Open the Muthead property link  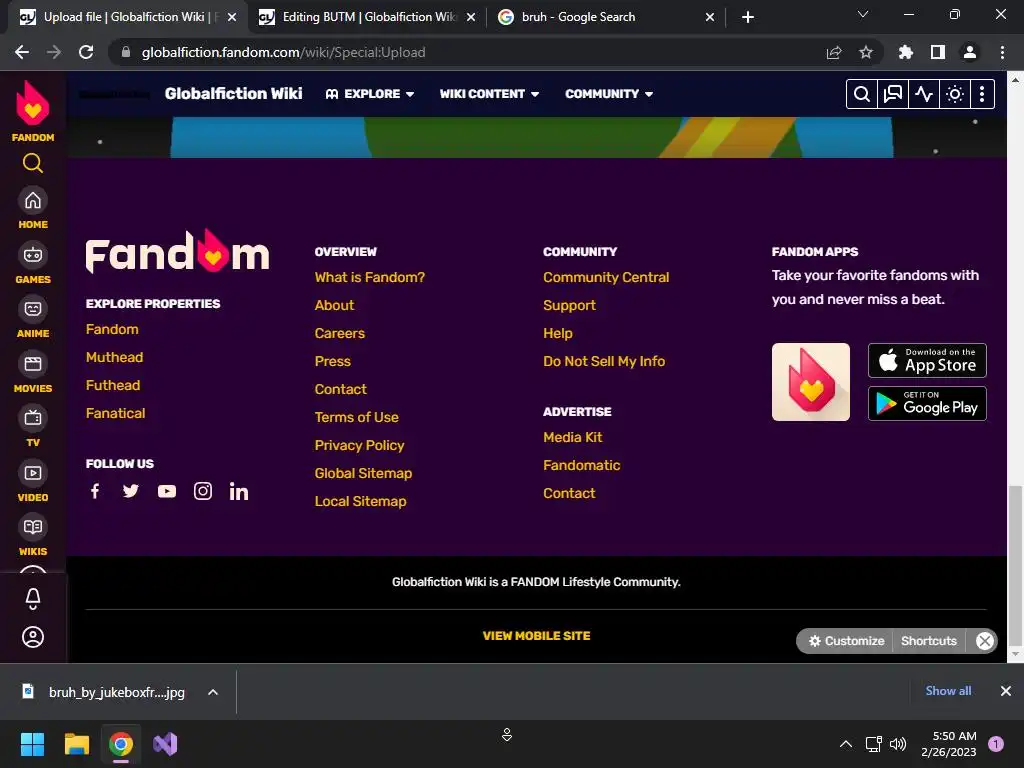pyautogui.click(x=114, y=357)
